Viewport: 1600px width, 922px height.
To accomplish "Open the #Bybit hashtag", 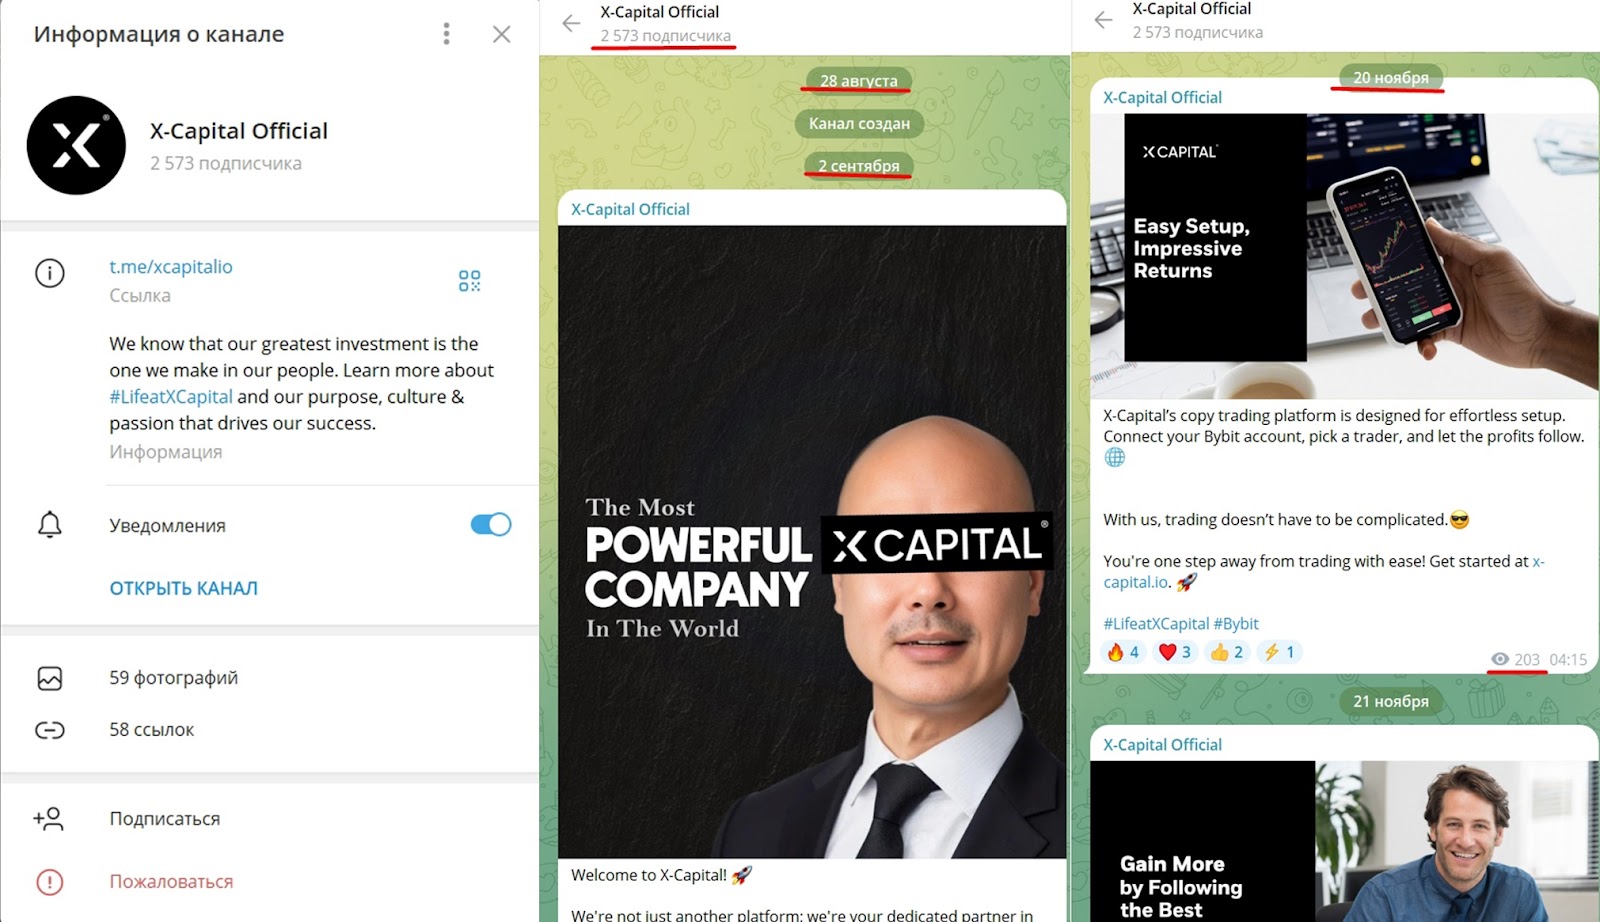I will point(1236,623).
